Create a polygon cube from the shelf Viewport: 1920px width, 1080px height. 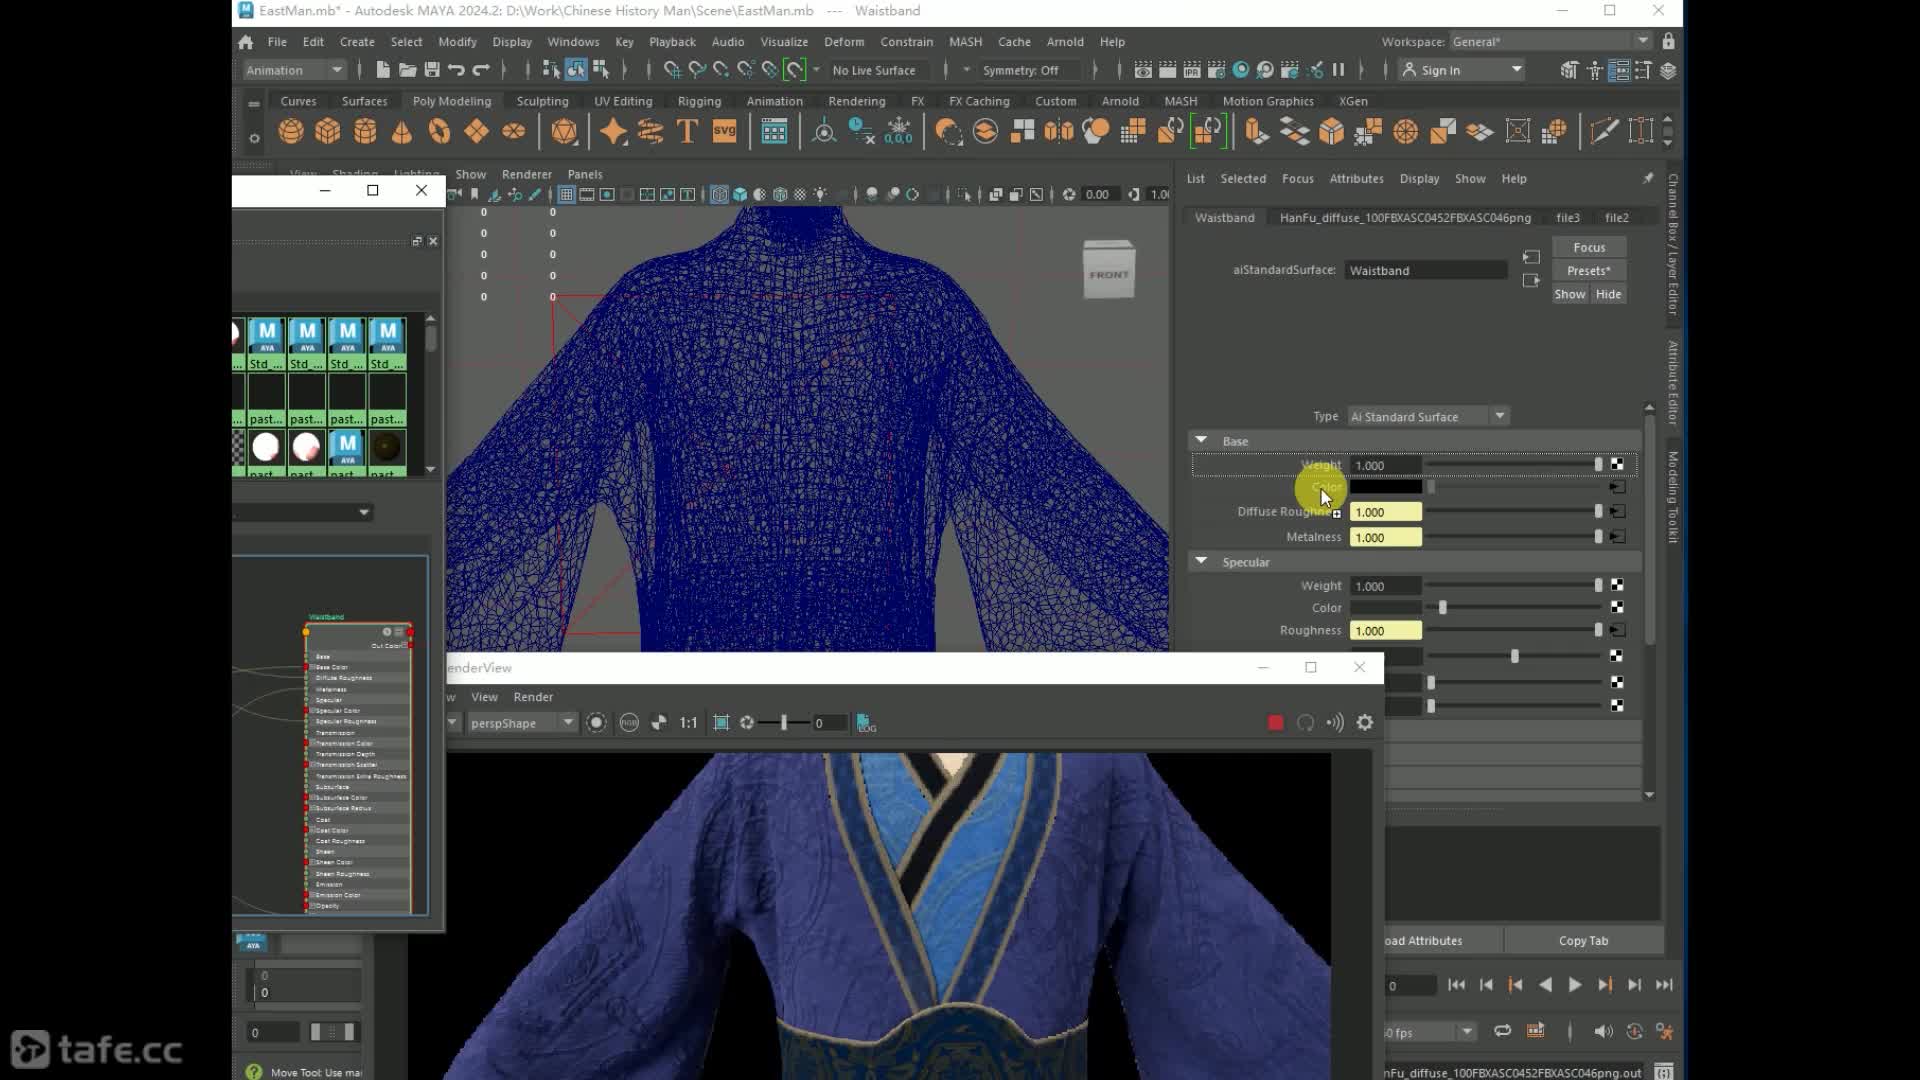328,131
